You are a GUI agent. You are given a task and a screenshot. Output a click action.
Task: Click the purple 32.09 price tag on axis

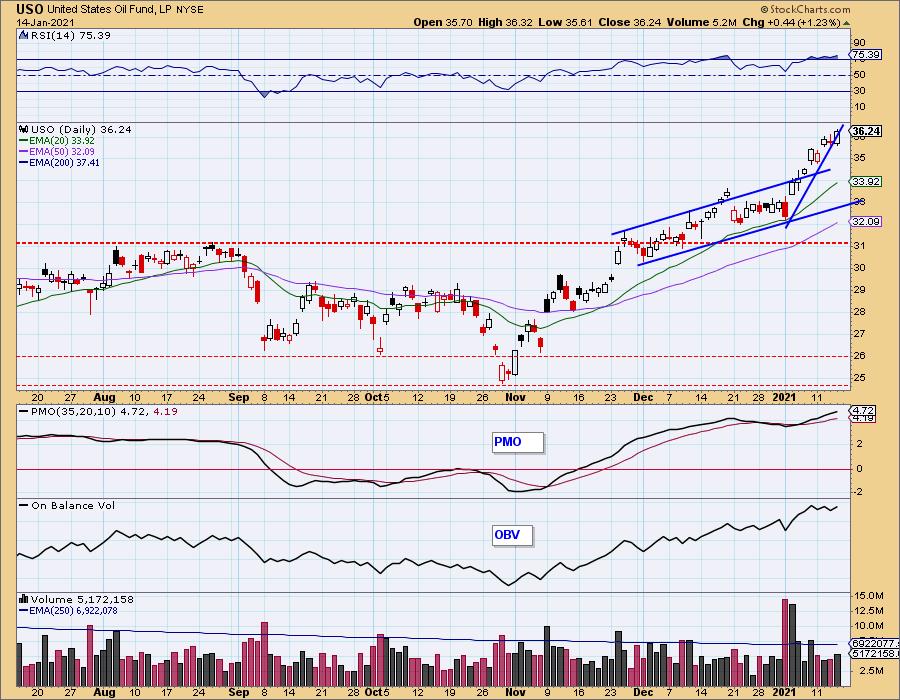(867, 221)
